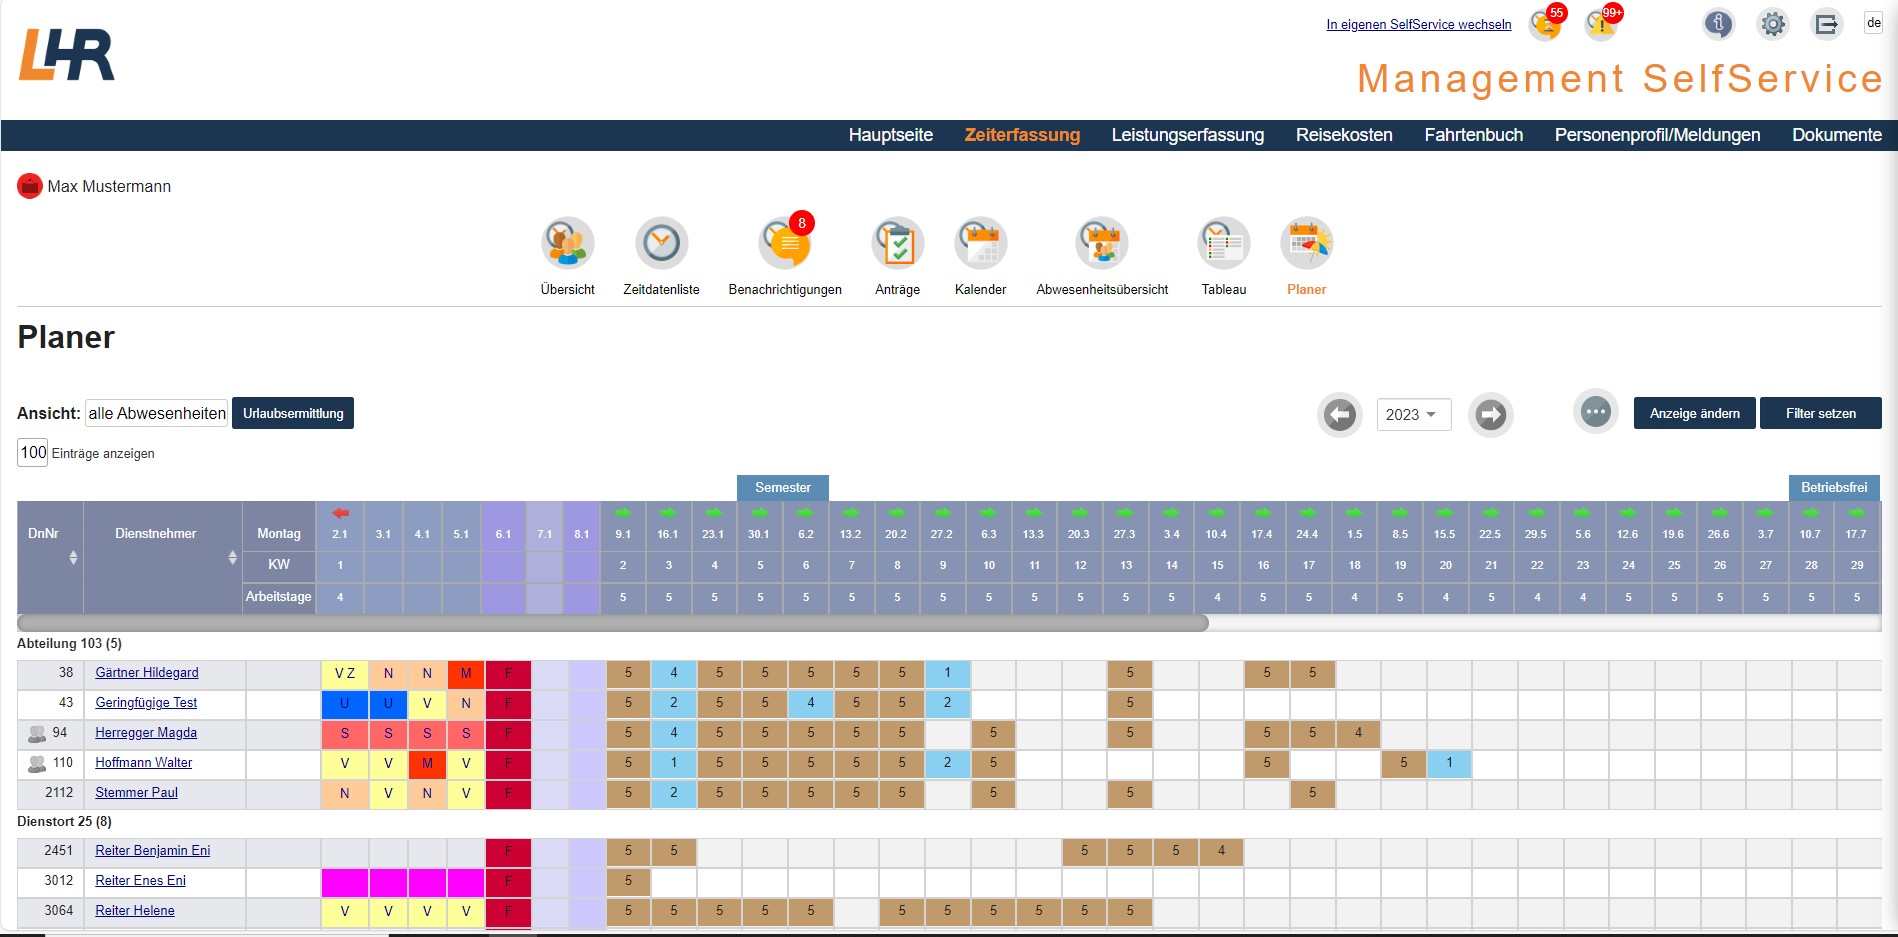Viewport: 1898px width, 937px height.
Task: Open the Gärtner Hildegard employee link
Action: pos(147,673)
